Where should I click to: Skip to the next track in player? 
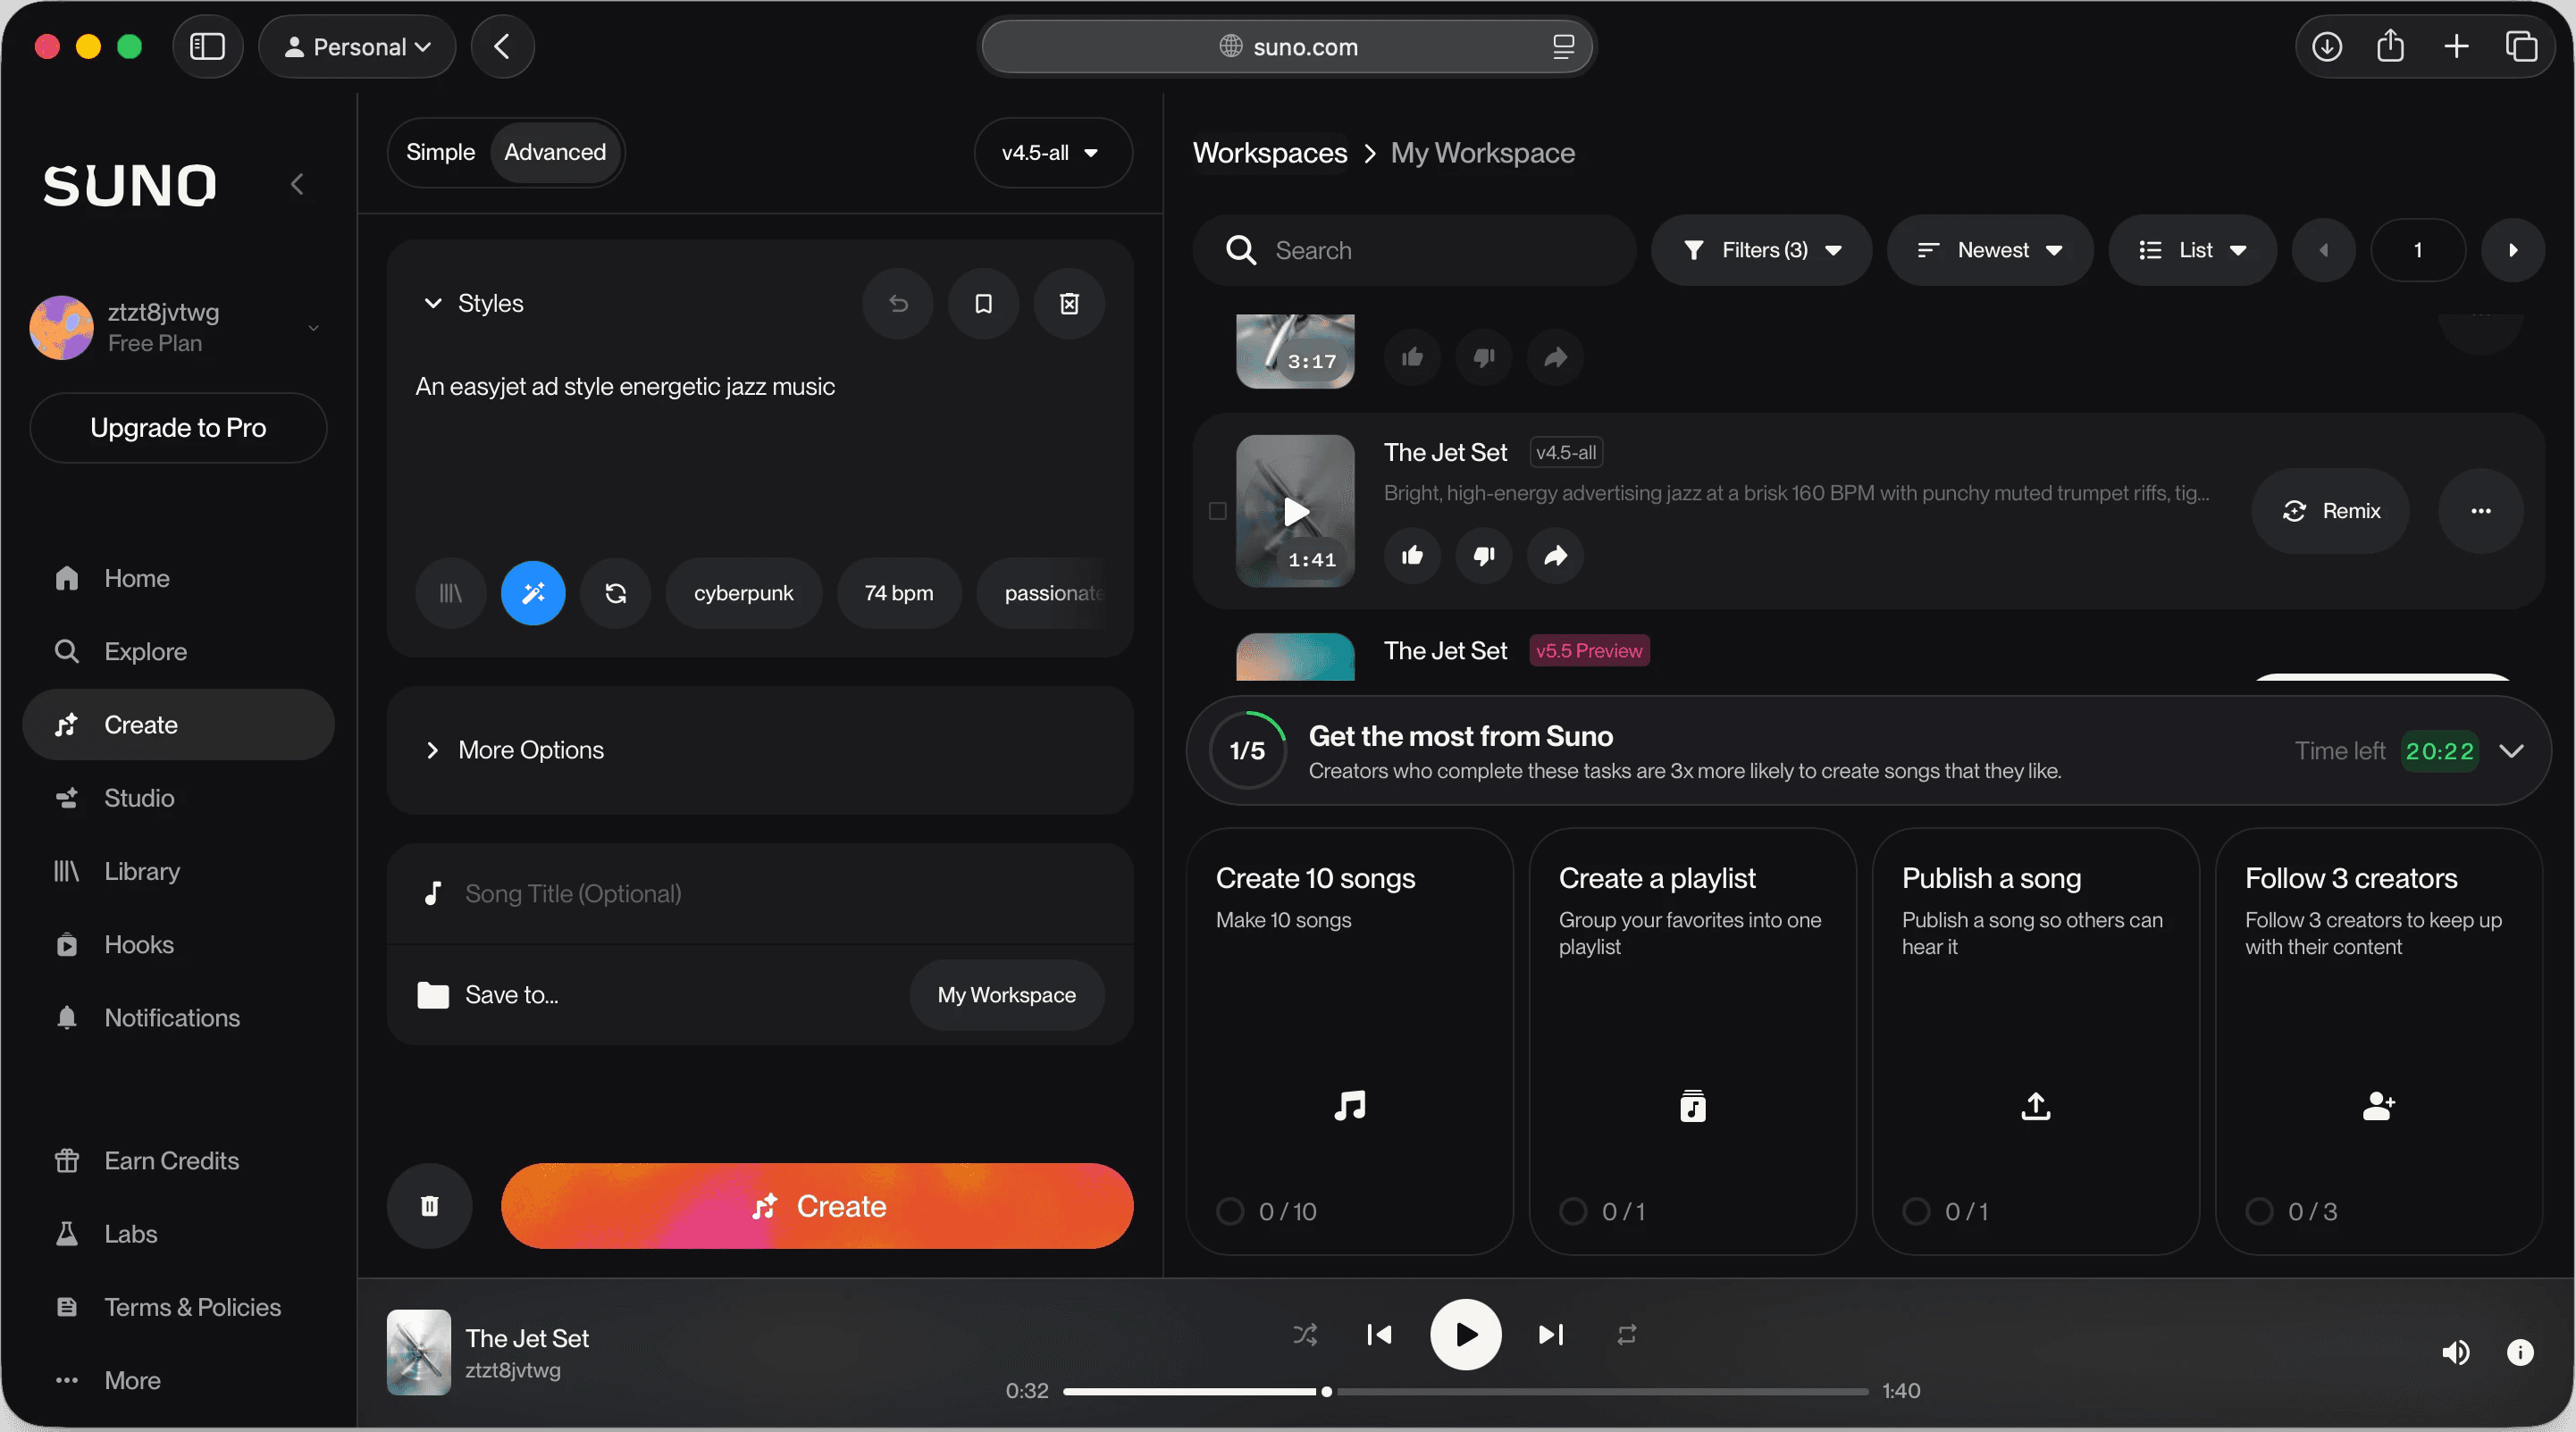point(1551,1335)
